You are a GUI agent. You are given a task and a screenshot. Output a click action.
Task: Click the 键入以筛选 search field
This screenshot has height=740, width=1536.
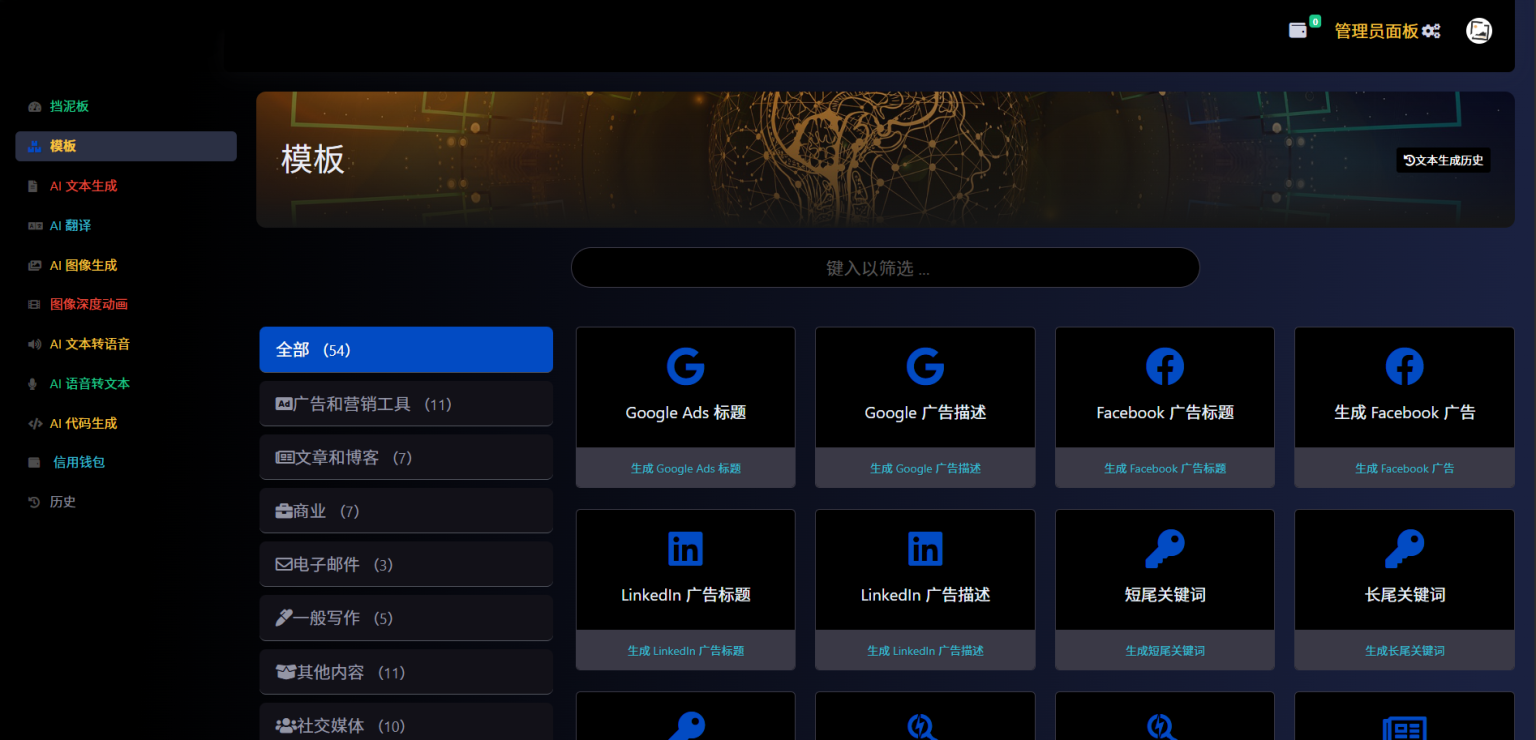[x=884, y=268]
